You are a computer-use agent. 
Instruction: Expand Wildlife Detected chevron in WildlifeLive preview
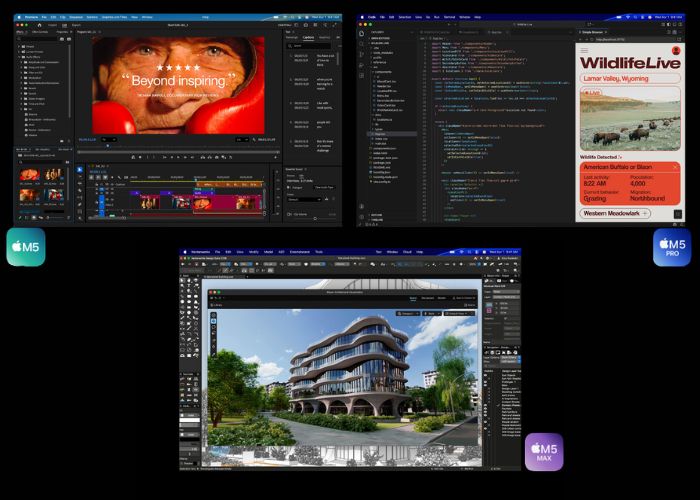coord(620,157)
